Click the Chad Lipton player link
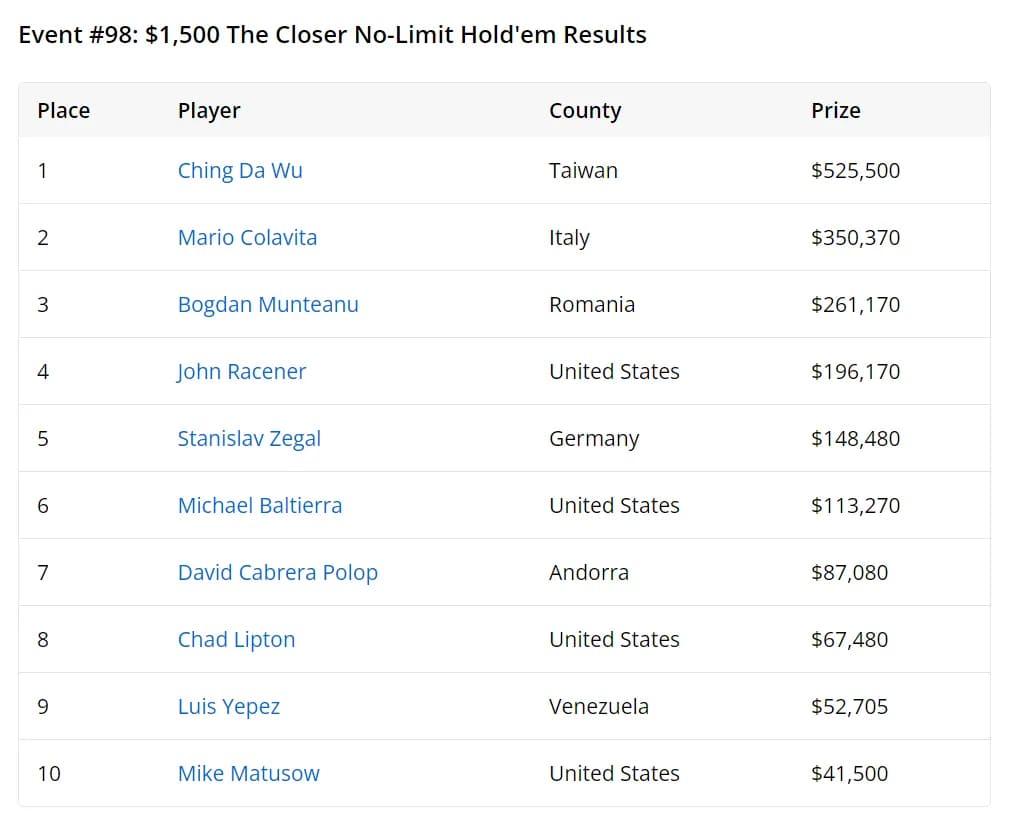1011x831 pixels. (236, 639)
